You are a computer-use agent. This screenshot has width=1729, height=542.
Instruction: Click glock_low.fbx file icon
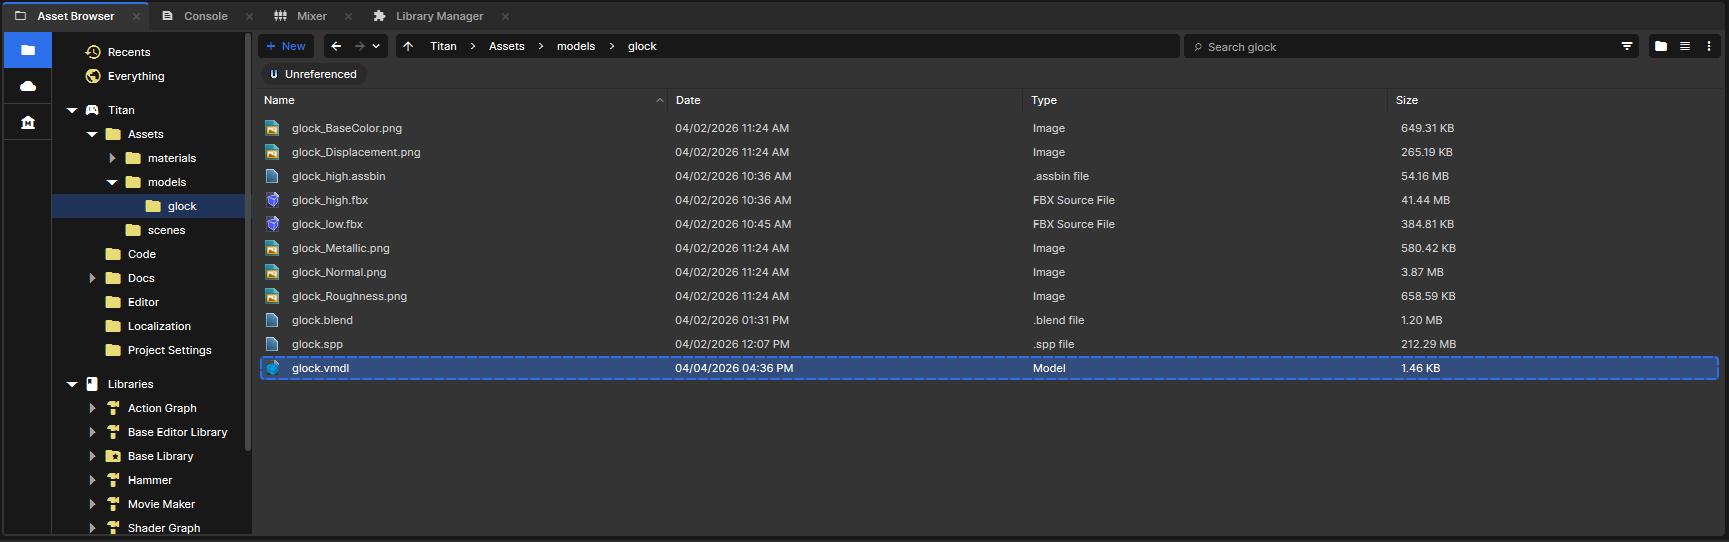click(272, 224)
